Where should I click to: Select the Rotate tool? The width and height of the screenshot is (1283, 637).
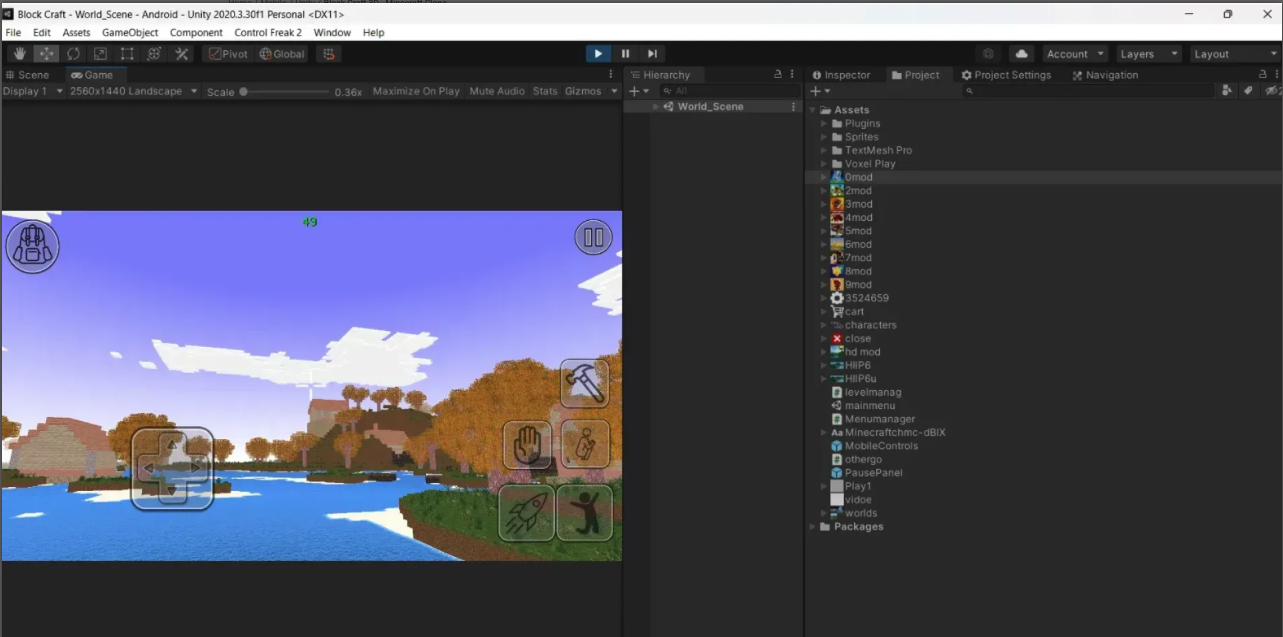click(x=74, y=54)
